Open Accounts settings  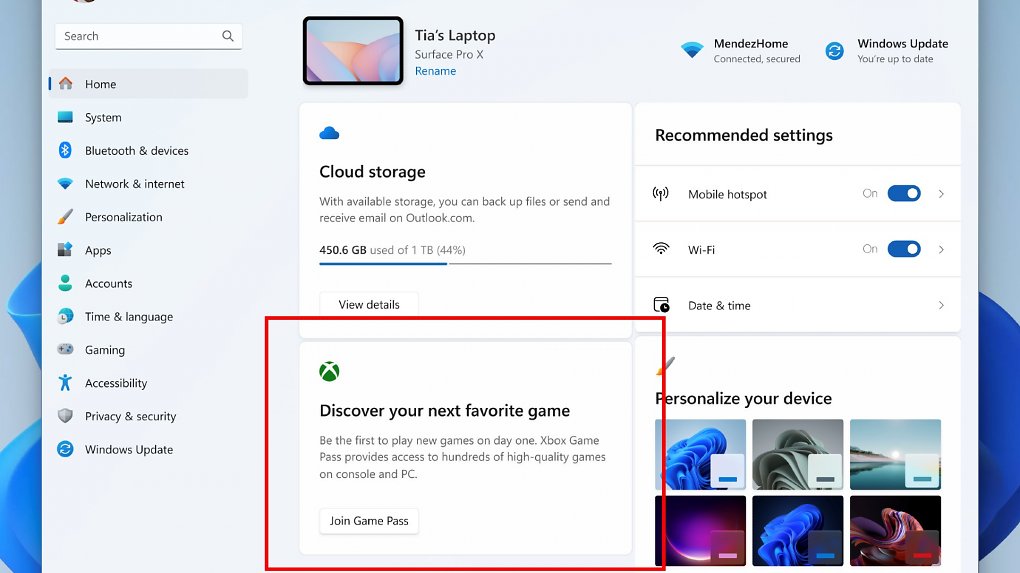point(148,283)
